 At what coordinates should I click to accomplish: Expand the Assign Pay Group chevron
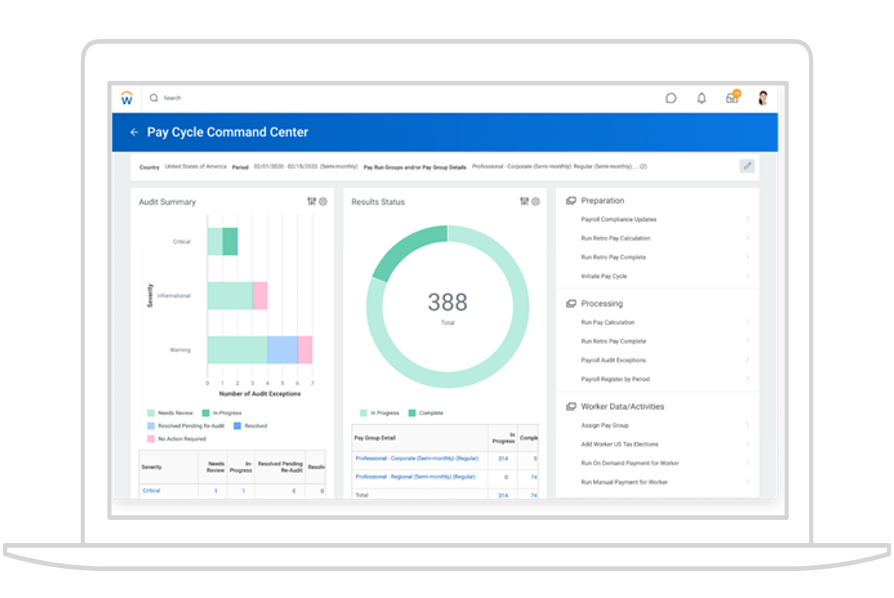[747, 425]
